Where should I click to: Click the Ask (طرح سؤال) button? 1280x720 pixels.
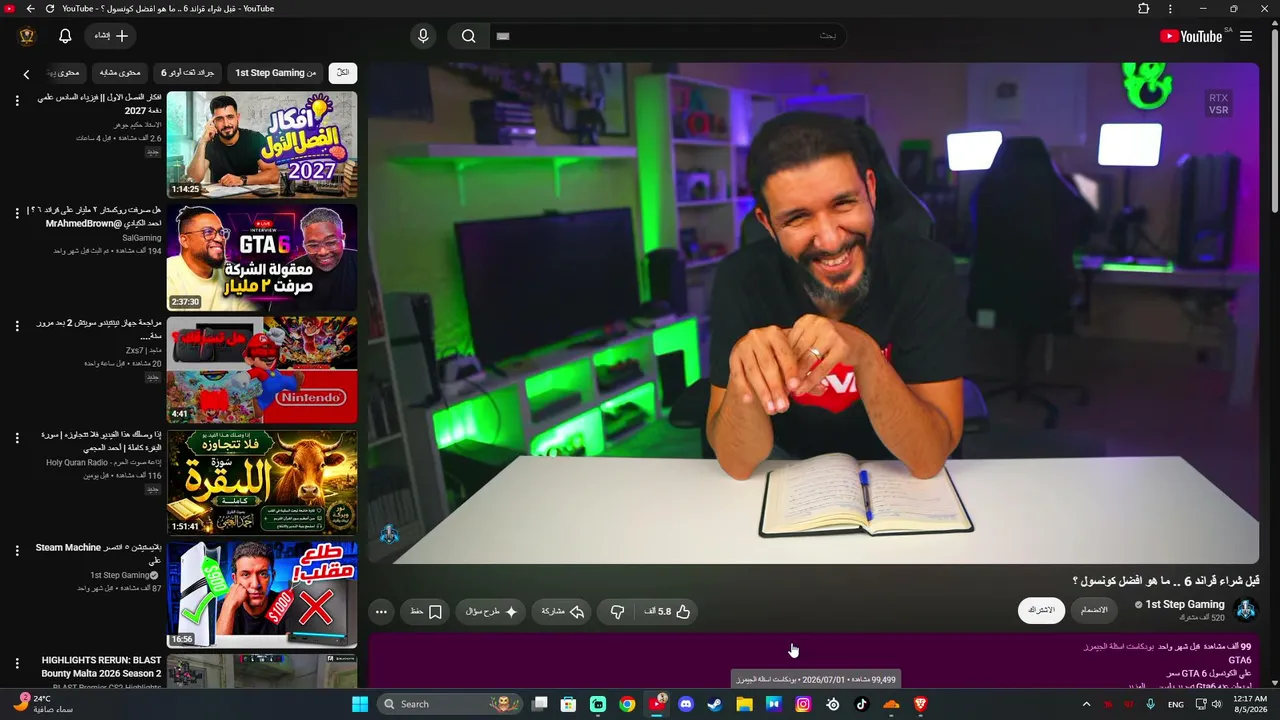click(491, 611)
